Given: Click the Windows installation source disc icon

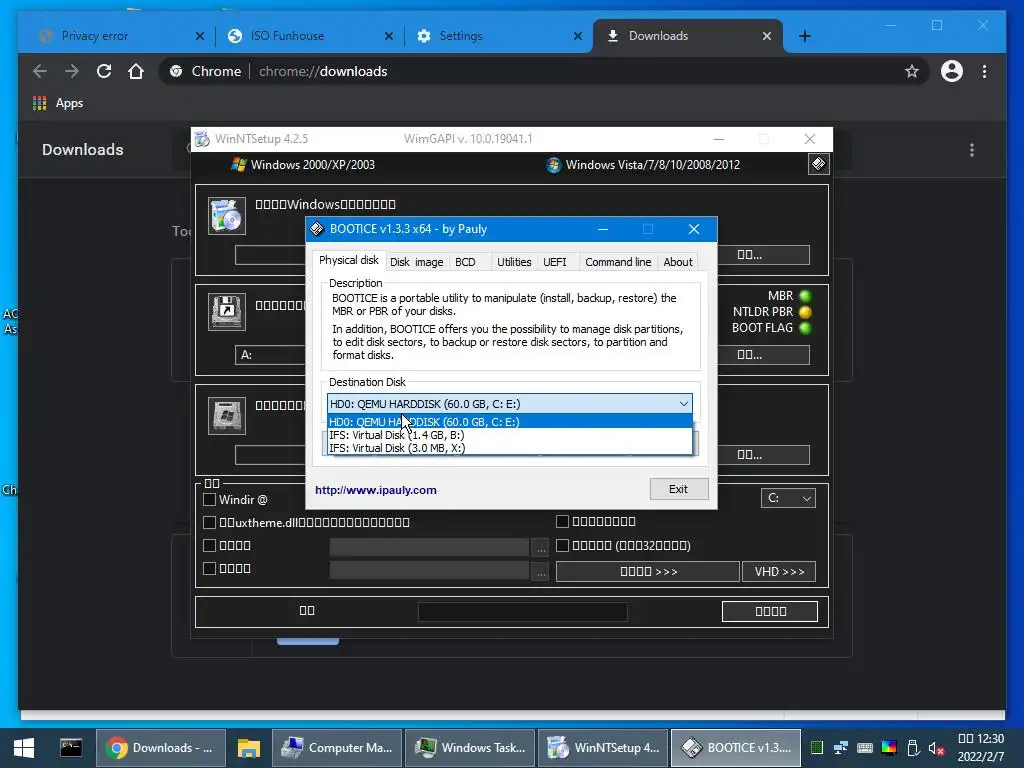Looking at the screenshot, I should point(227,216).
